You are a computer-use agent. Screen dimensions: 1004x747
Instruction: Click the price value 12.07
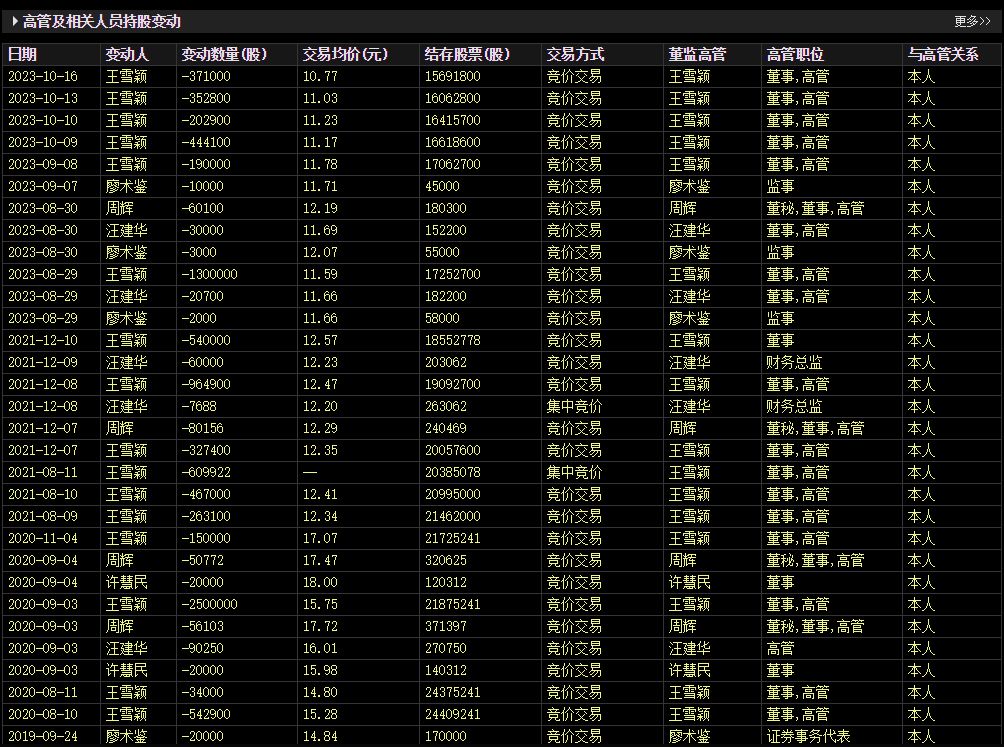coord(320,252)
